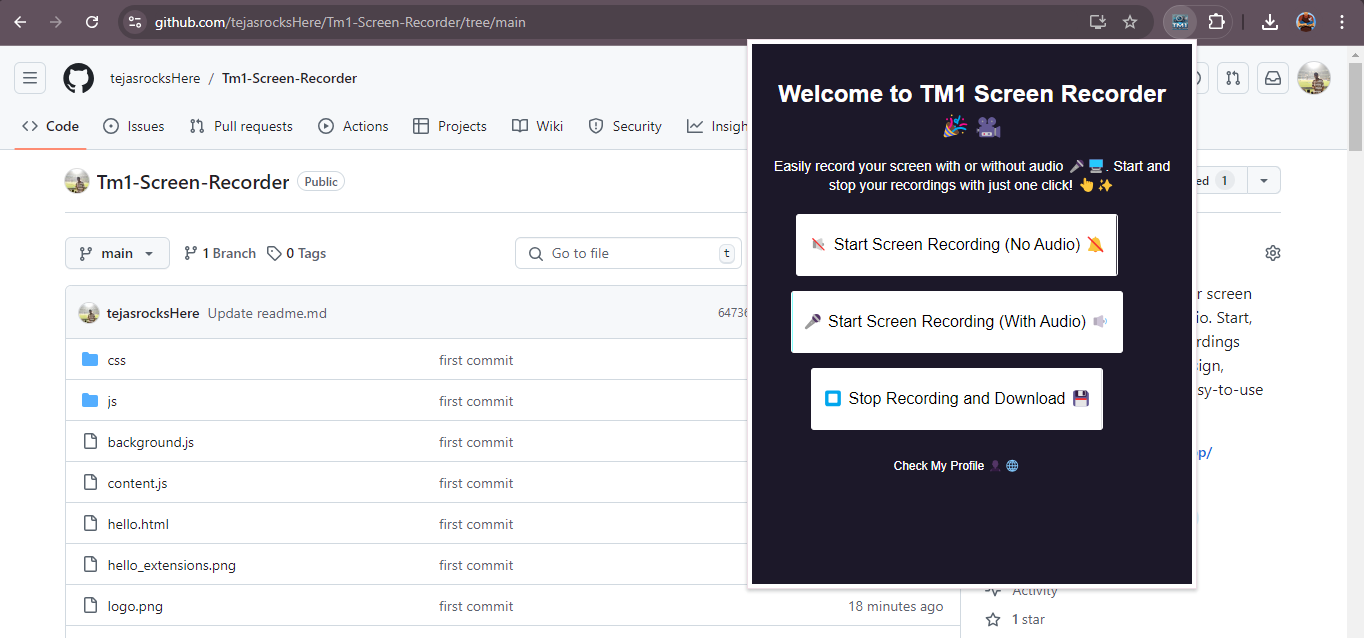Open the logo.png file
This screenshot has height=638, width=1364.
[x=135, y=606]
